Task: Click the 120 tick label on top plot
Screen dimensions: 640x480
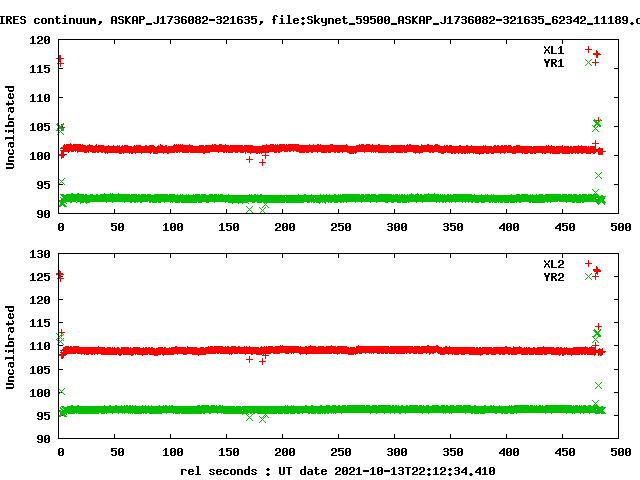Action: tap(40, 40)
